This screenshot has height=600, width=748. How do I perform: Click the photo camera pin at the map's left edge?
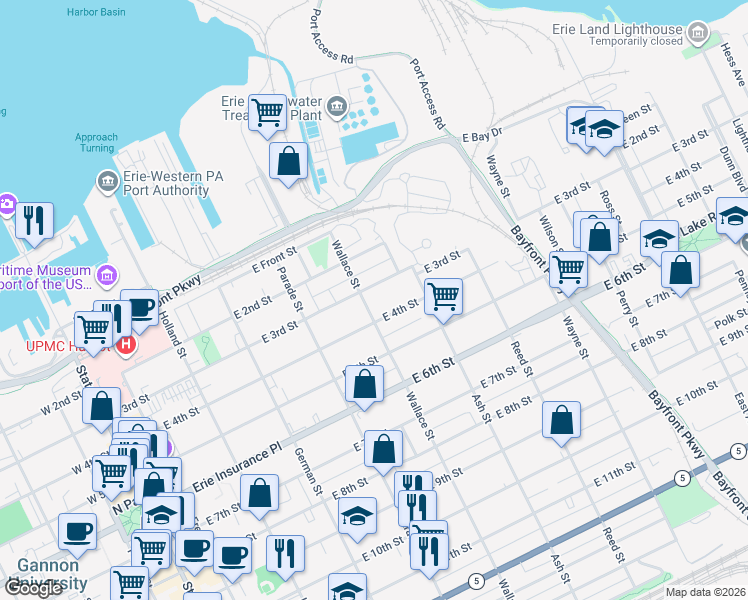pos(6,205)
